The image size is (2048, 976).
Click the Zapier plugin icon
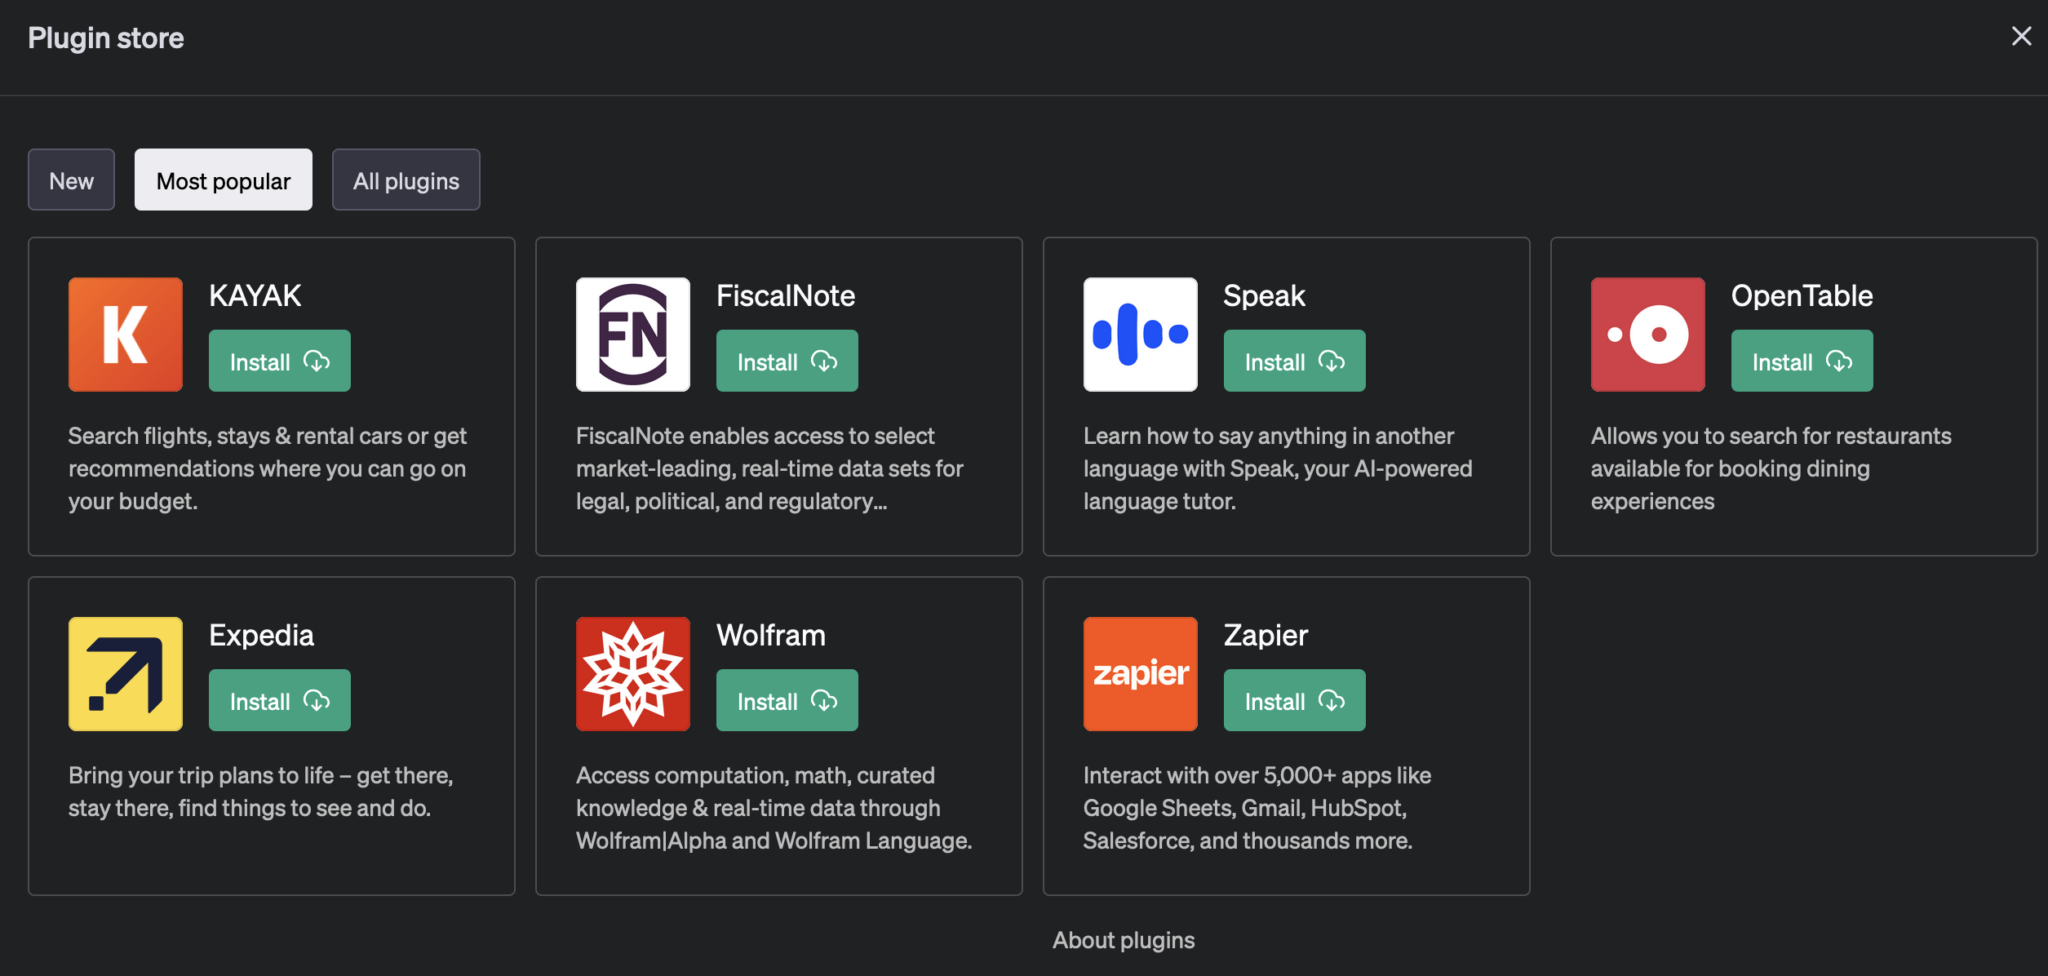pyautogui.click(x=1139, y=673)
